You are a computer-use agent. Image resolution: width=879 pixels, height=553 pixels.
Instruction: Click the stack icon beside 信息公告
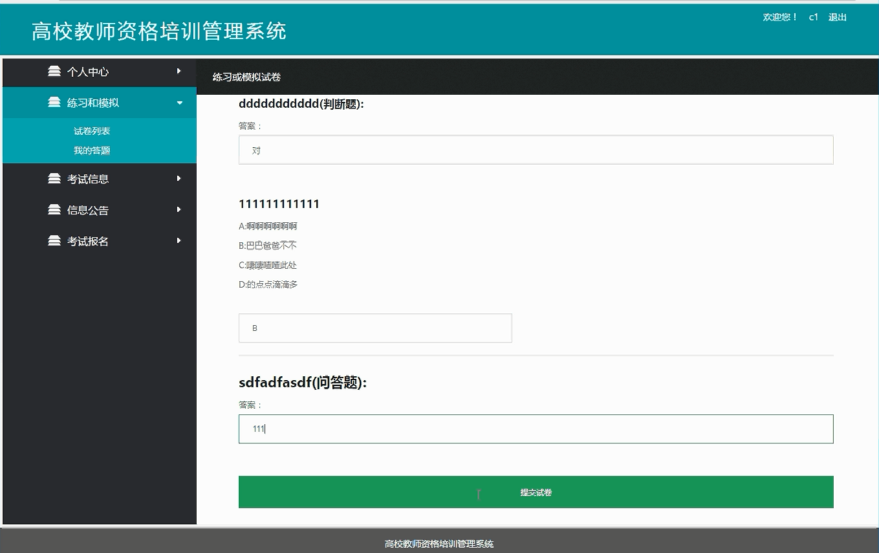point(54,210)
